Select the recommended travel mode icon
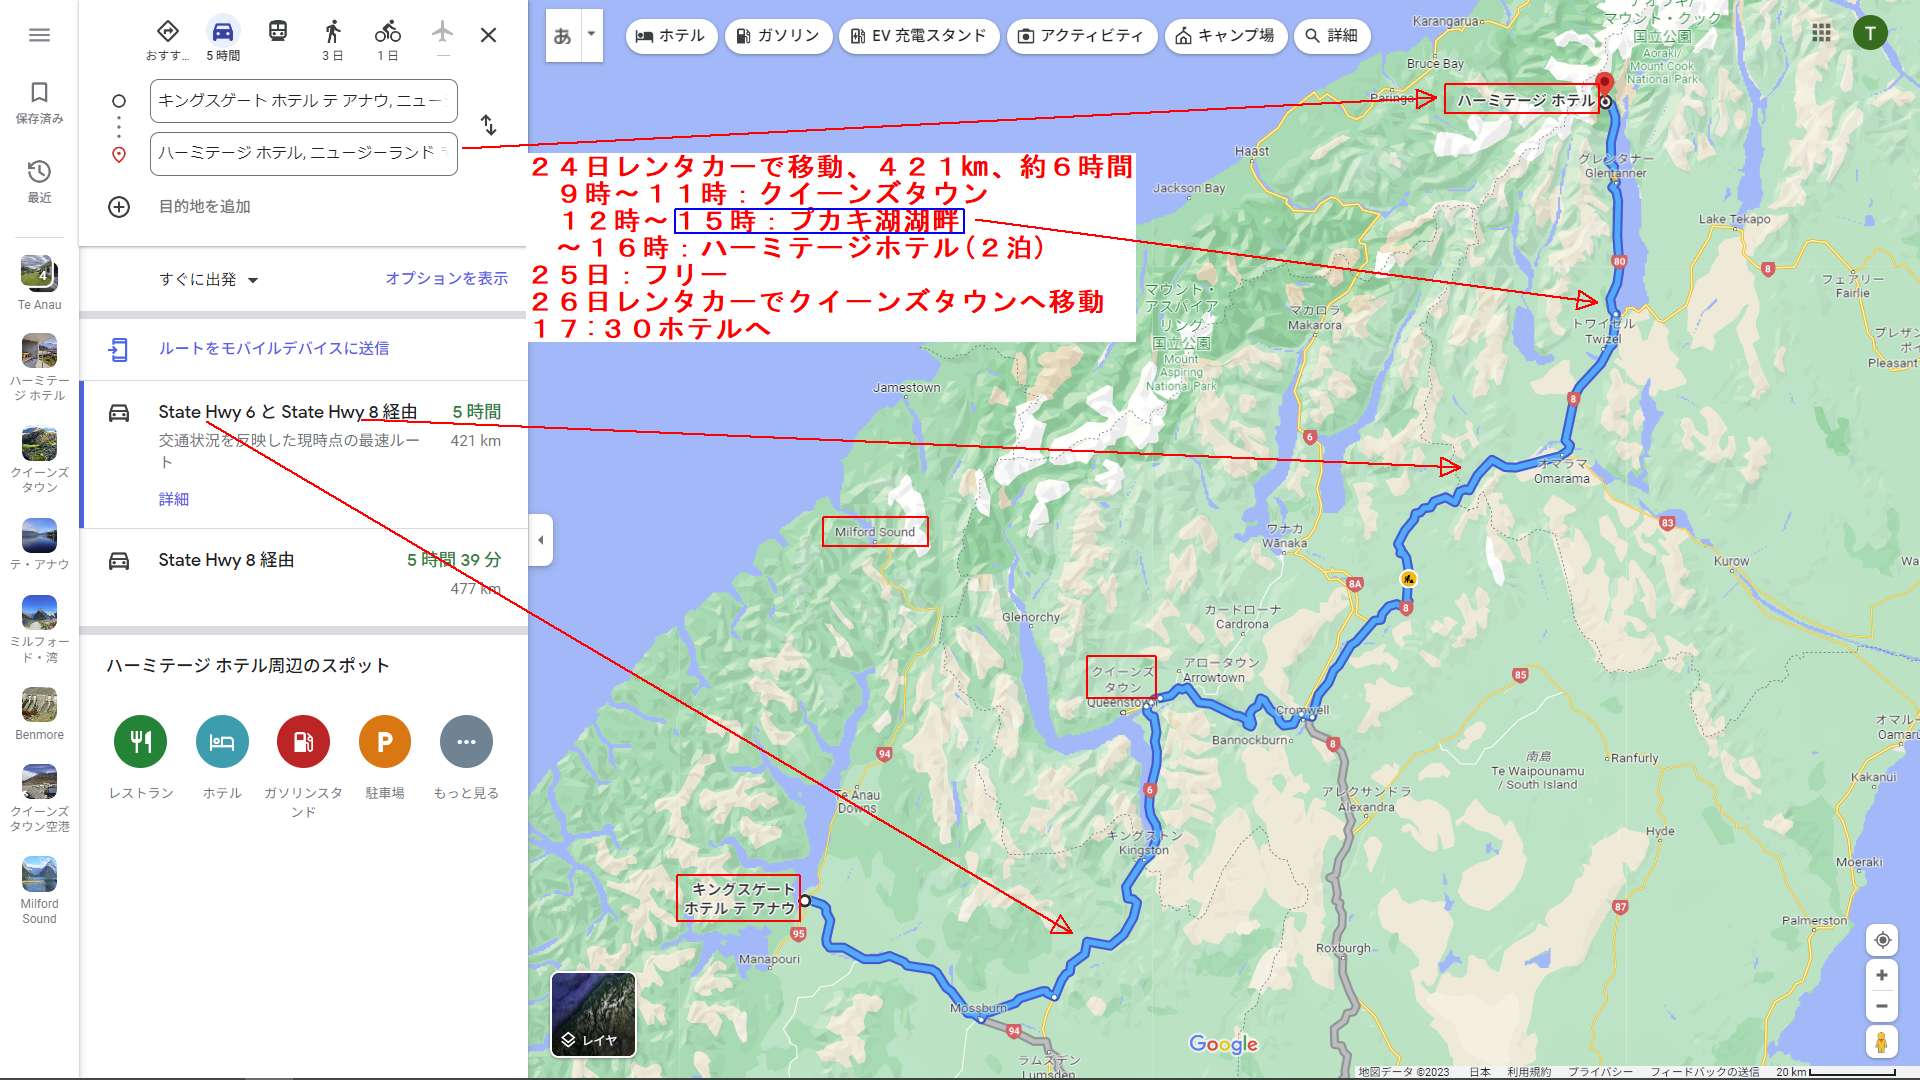This screenshot has width=1920, height=1080. tap(168, 40)
